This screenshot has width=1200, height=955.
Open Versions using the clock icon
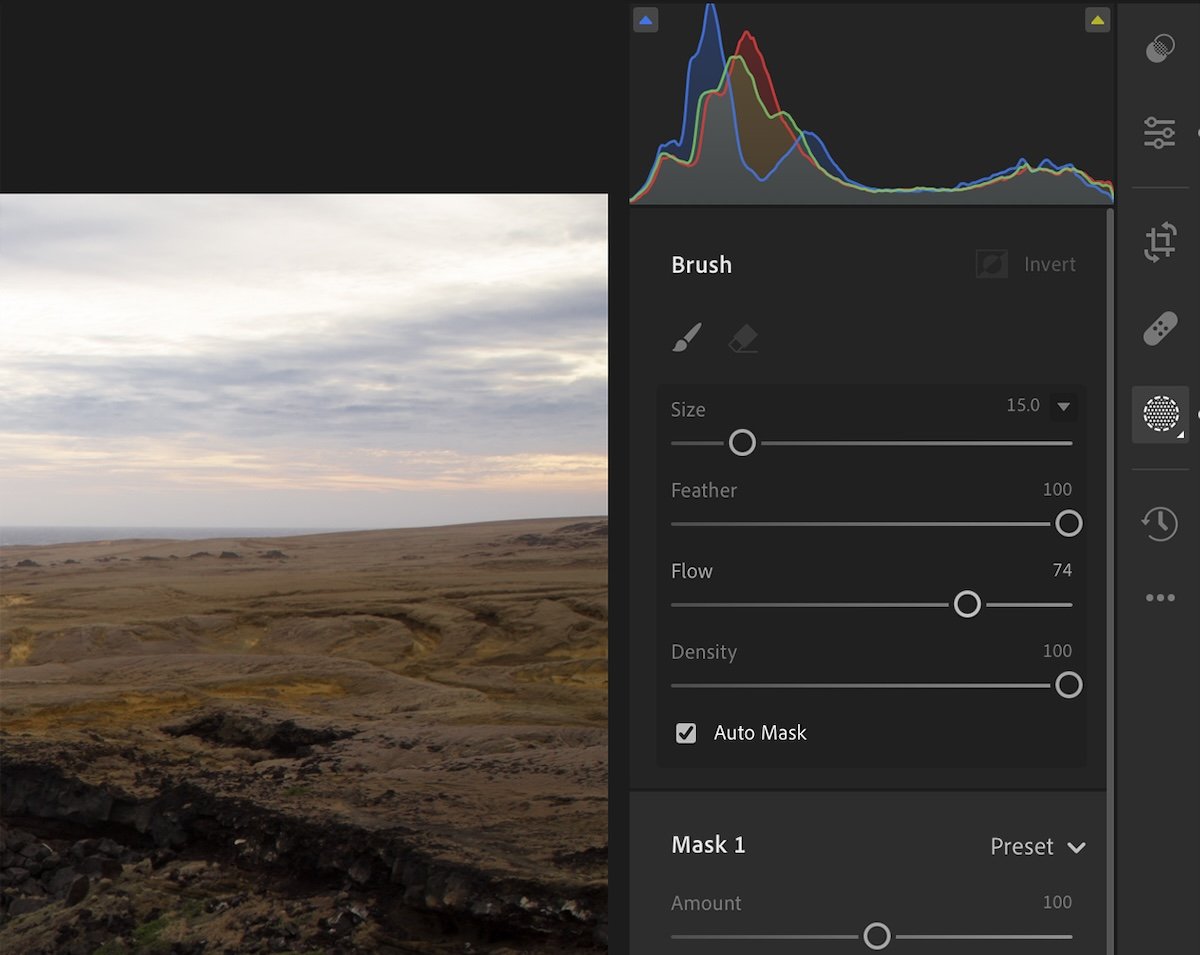coord(1159,523)
